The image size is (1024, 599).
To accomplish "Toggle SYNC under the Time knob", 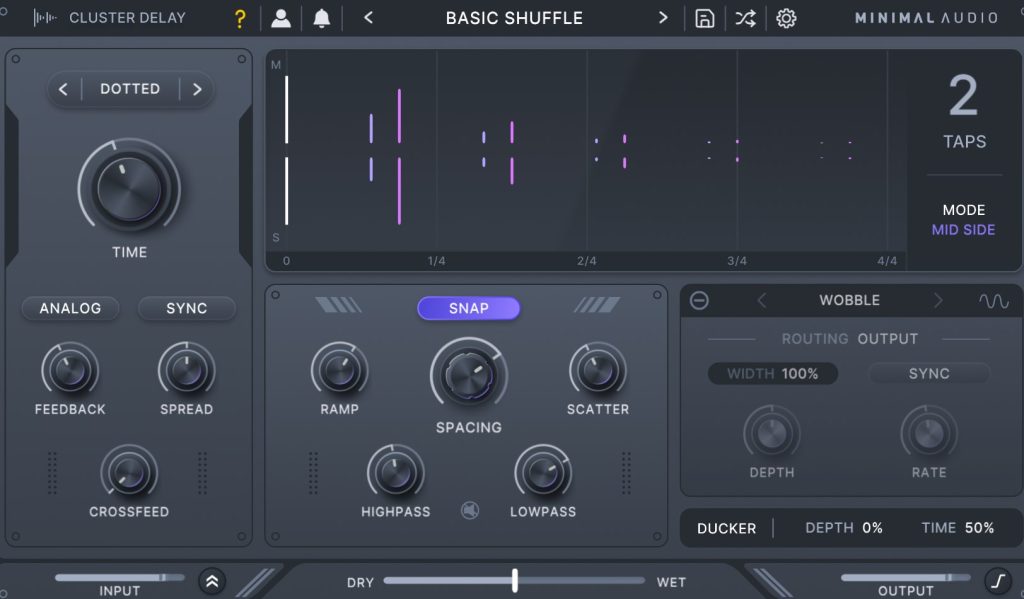I will click(186, 308).
